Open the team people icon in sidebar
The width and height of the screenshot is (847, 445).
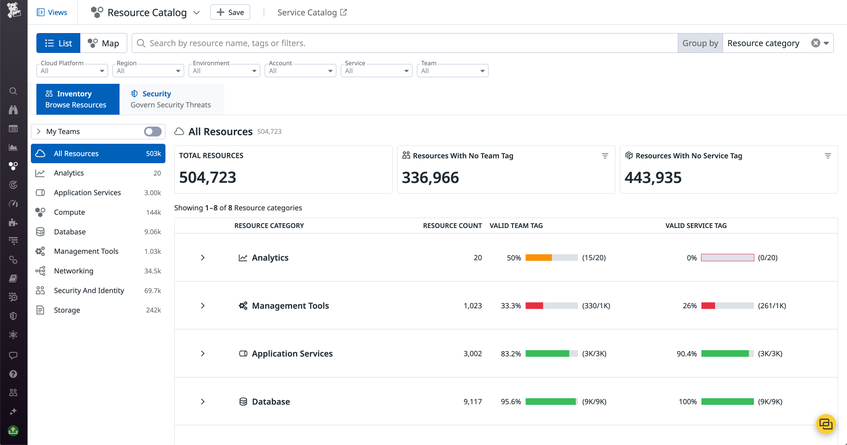pyautogui.click(x=13, y=393)
